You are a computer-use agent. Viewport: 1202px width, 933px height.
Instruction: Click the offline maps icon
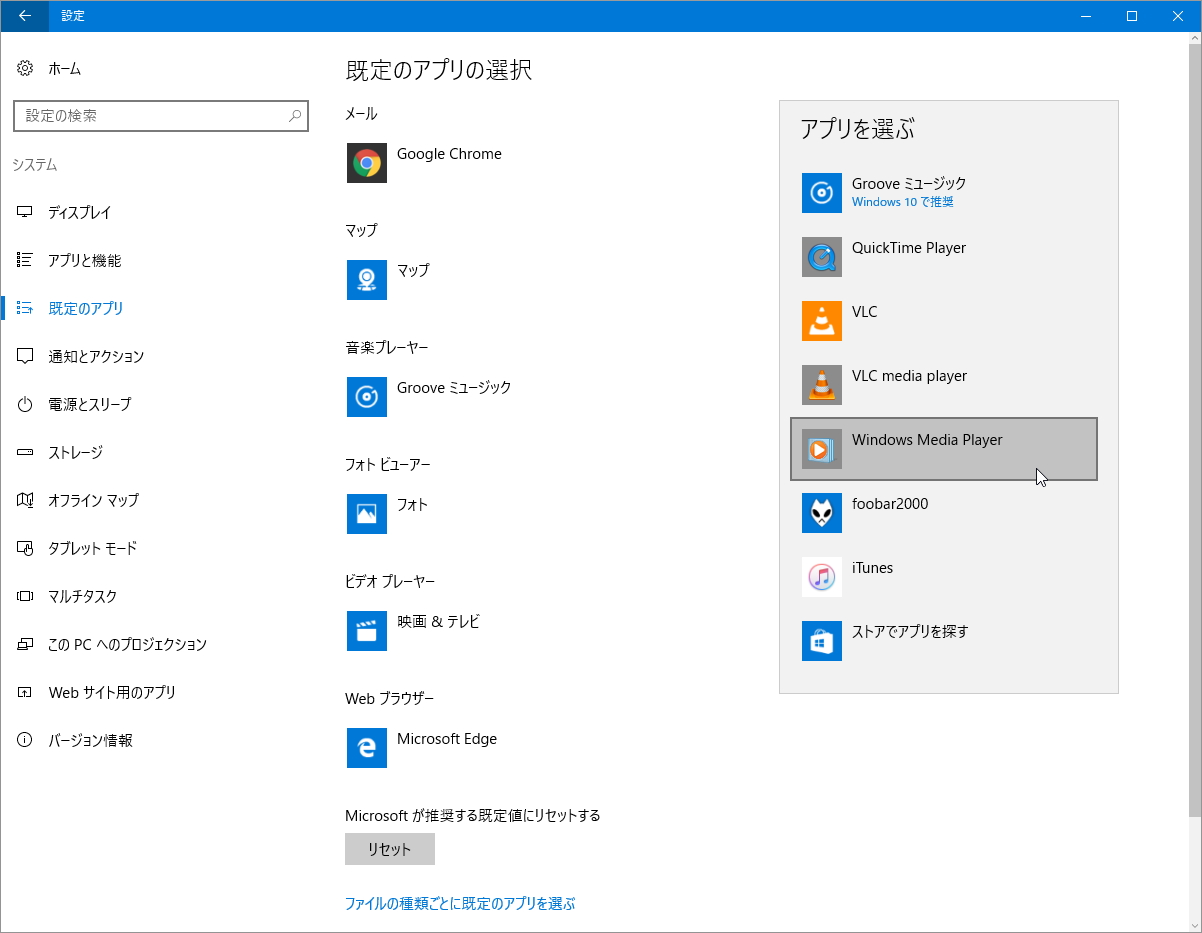25,500
